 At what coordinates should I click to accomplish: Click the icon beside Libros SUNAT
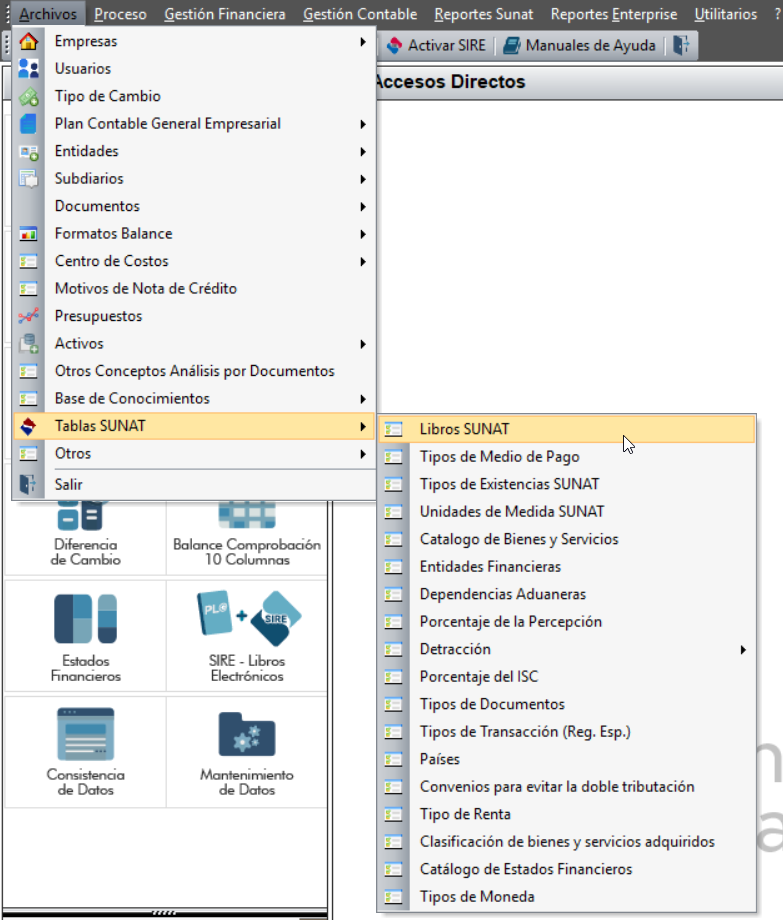[394, 429]
